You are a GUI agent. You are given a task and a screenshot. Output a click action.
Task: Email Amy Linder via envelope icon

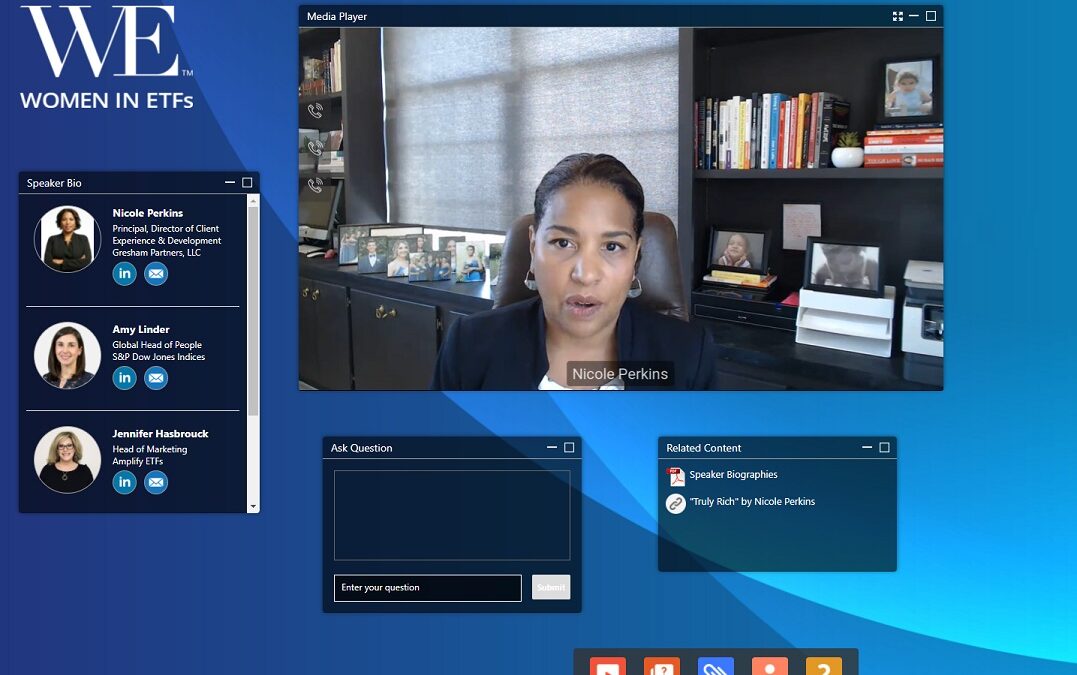pos(156,378)
